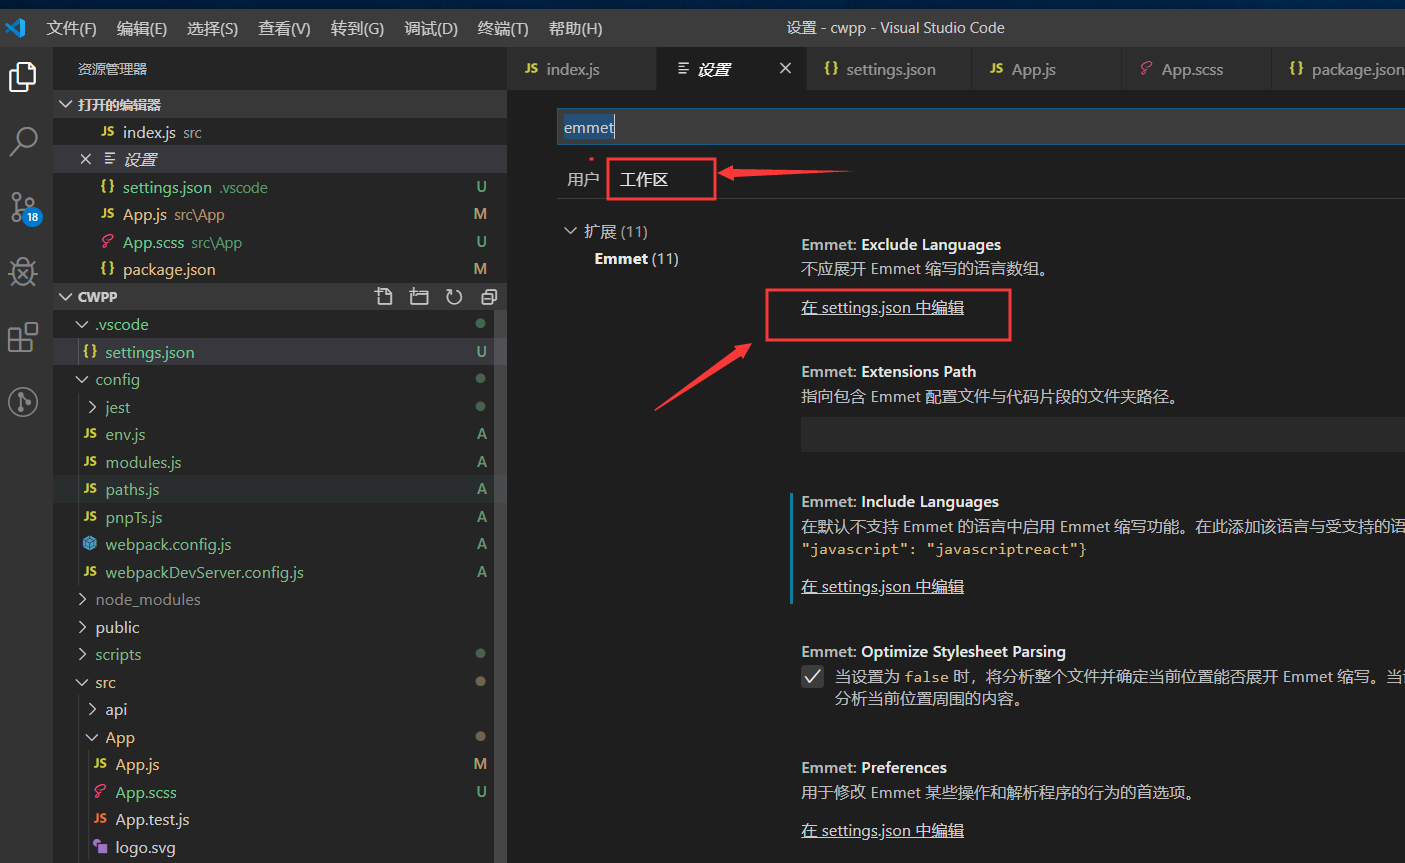The height and width of the screenshot is (863, 1405).
Task: Switch to the App.js editor tab
Action: 1047,69
